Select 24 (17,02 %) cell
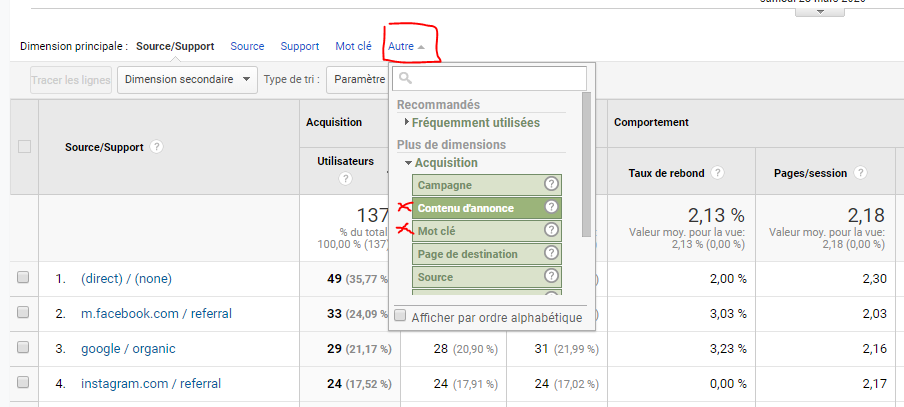Viewport: 904px width, 407px height. pos(567,383)
